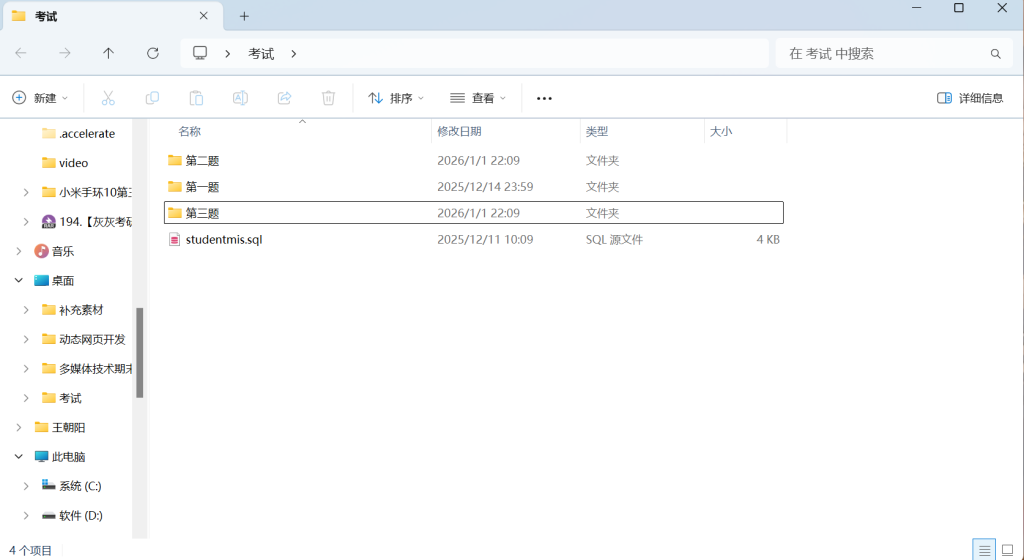Collapse the 桌面 tree node
This screenshot has height=560, width=1024.
pos(19,281)
